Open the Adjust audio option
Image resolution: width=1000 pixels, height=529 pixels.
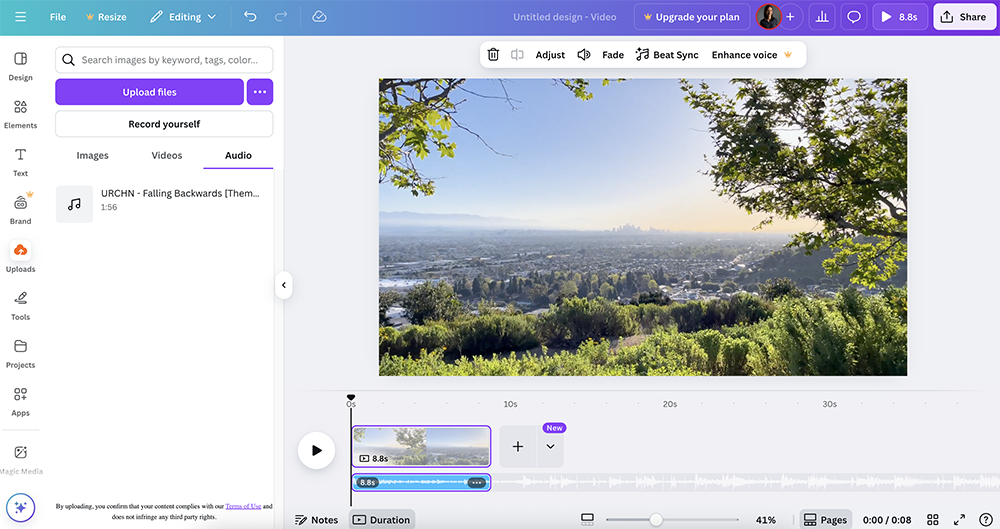[x=550, y=55]
